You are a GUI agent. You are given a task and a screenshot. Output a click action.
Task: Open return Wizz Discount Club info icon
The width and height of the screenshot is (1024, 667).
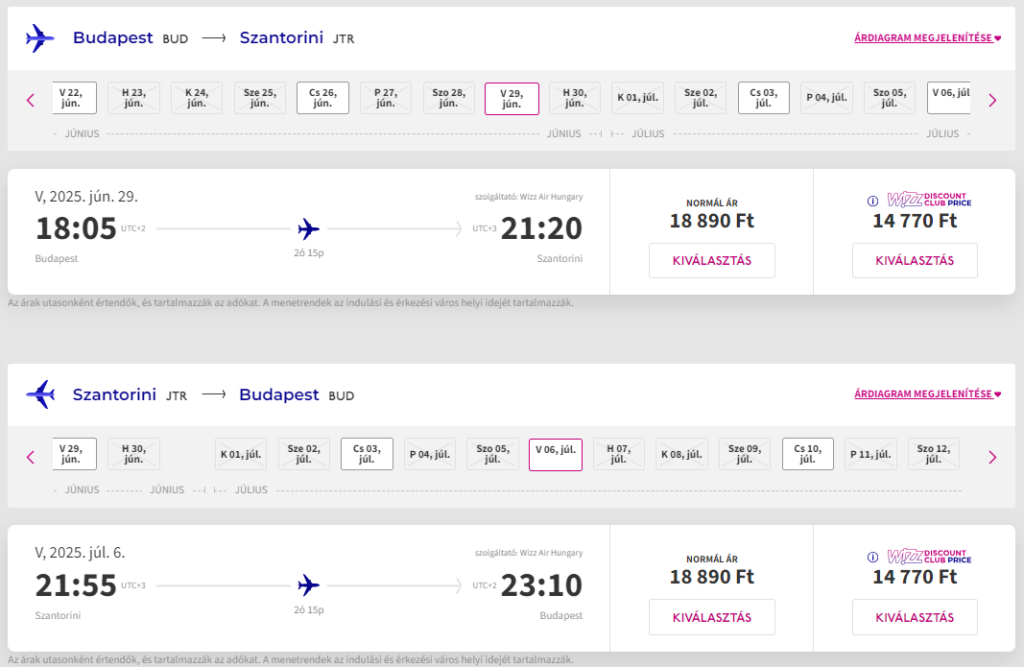(872, 557)
